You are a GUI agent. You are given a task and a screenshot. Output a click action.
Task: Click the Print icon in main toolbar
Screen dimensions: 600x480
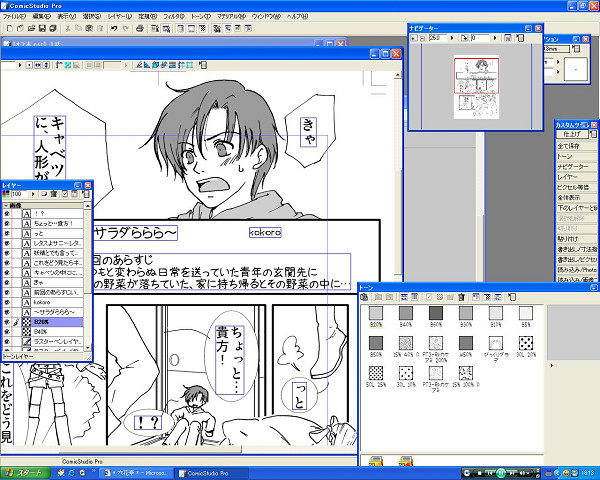(x=140, y=28)
